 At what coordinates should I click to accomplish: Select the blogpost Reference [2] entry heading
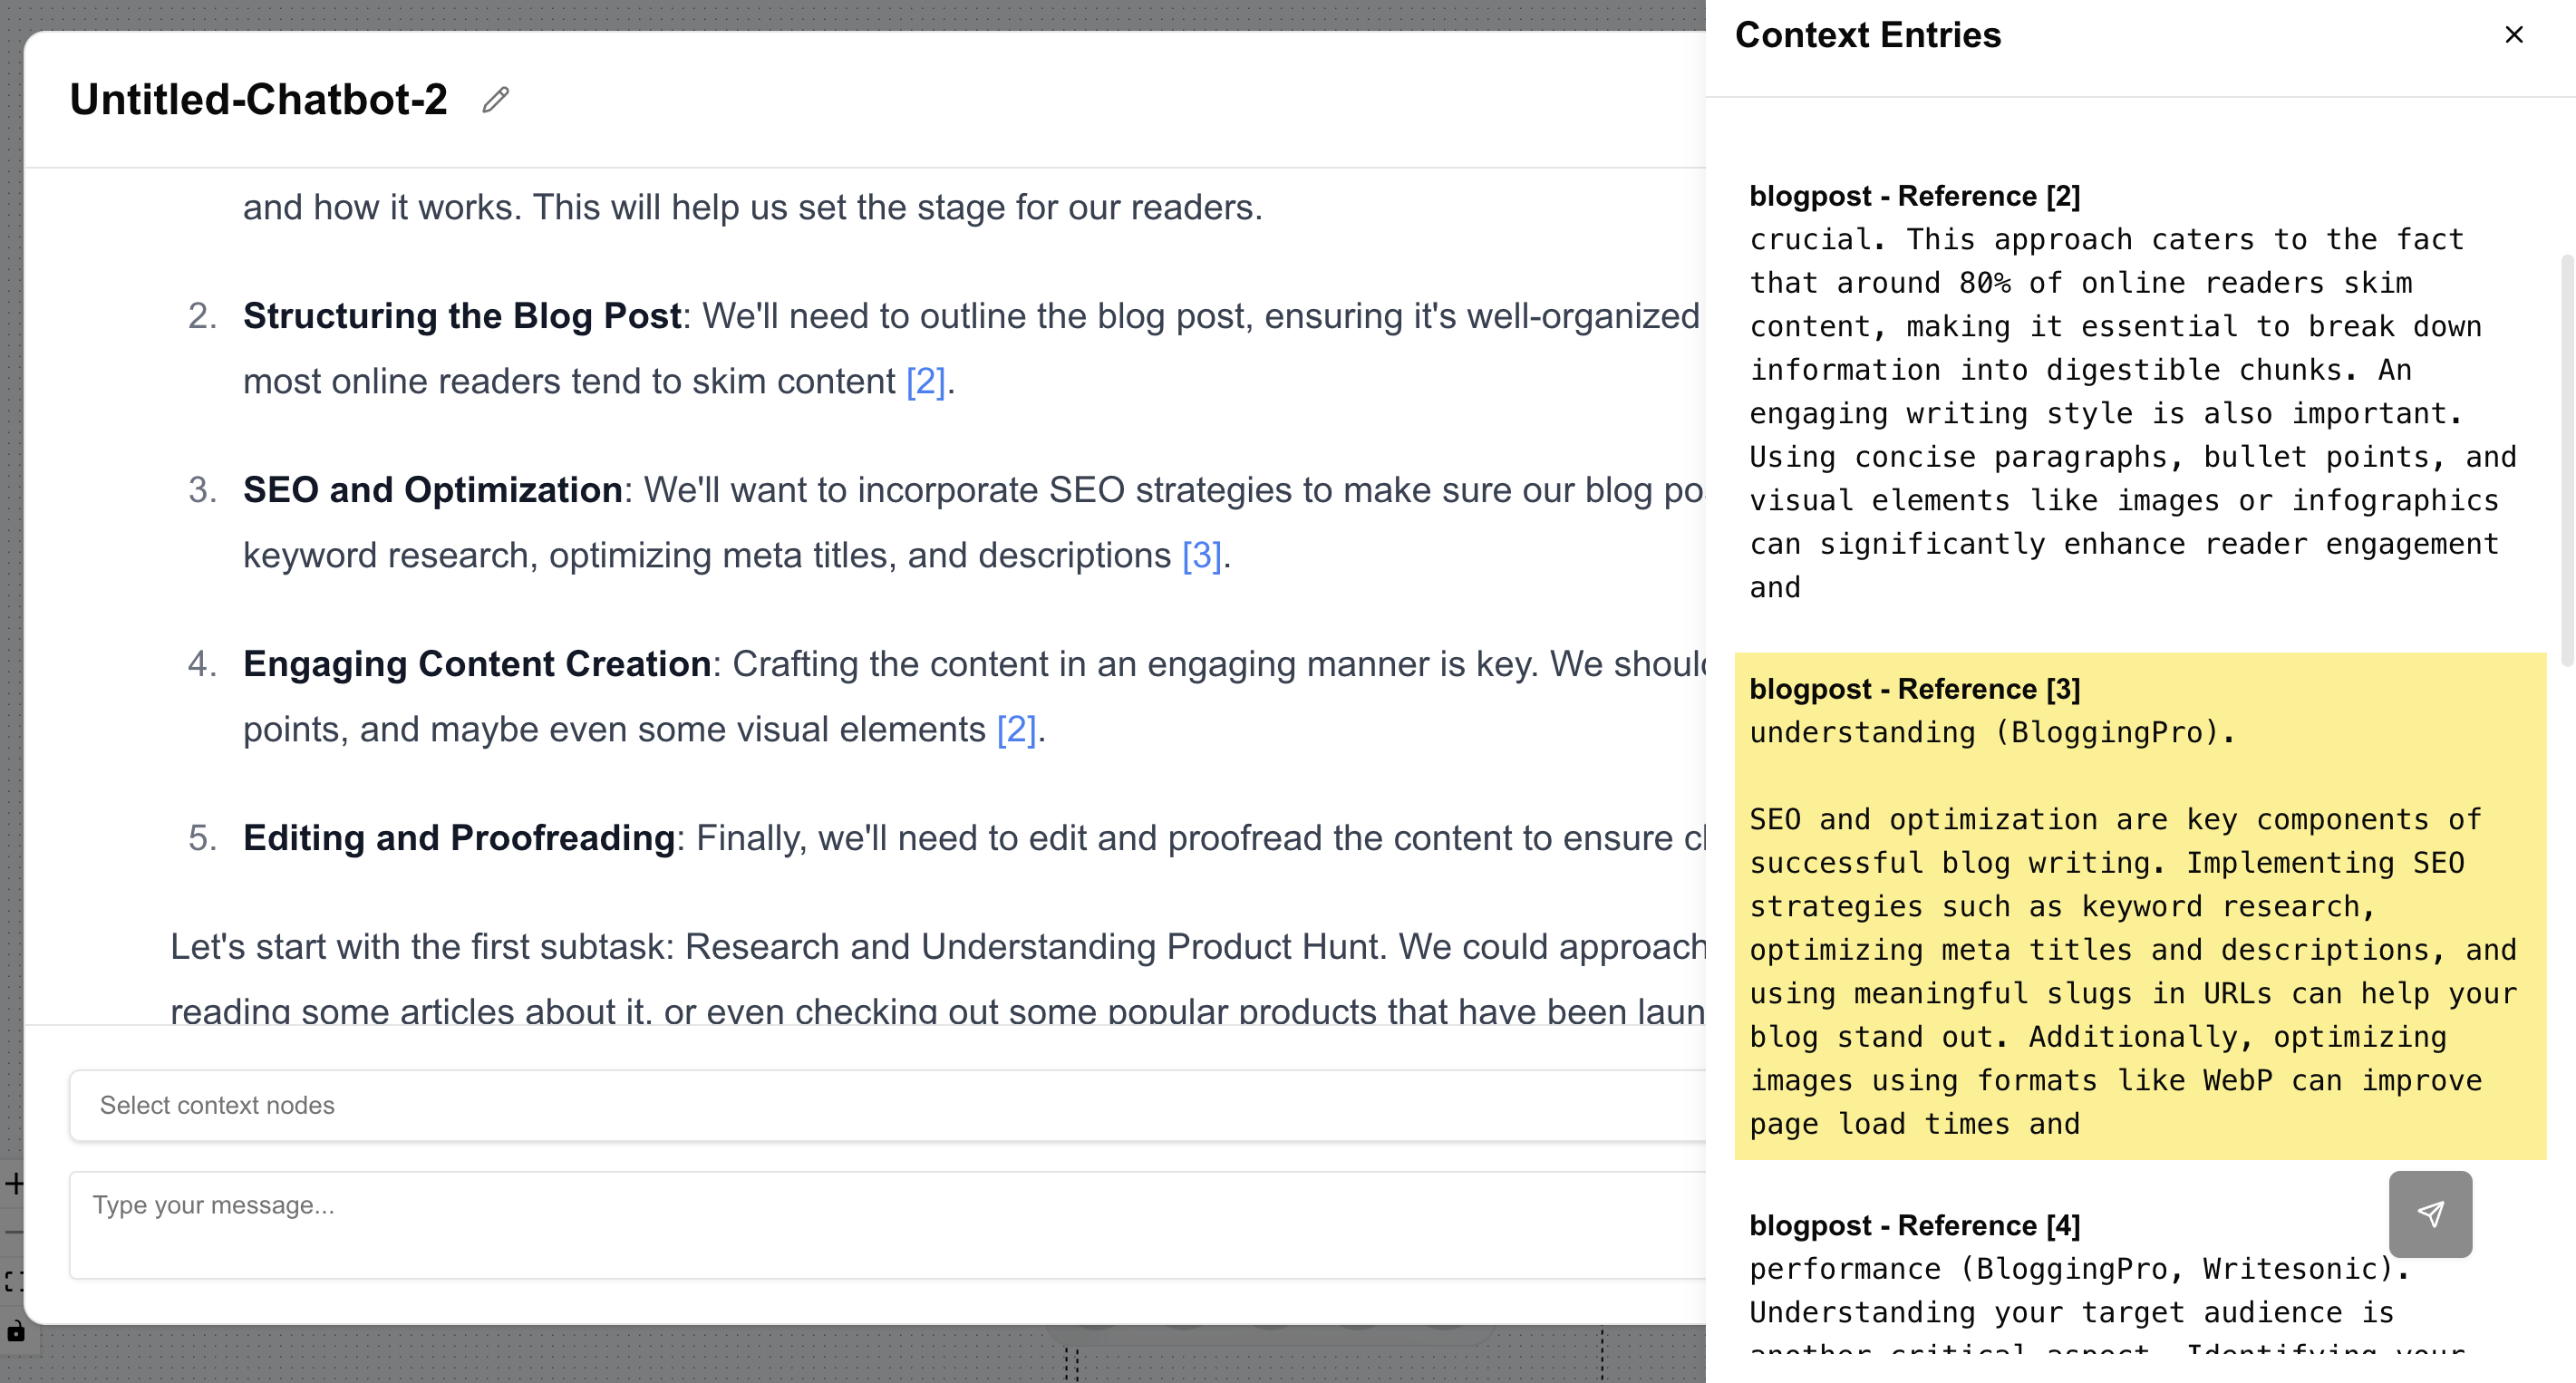(1914, 196)
